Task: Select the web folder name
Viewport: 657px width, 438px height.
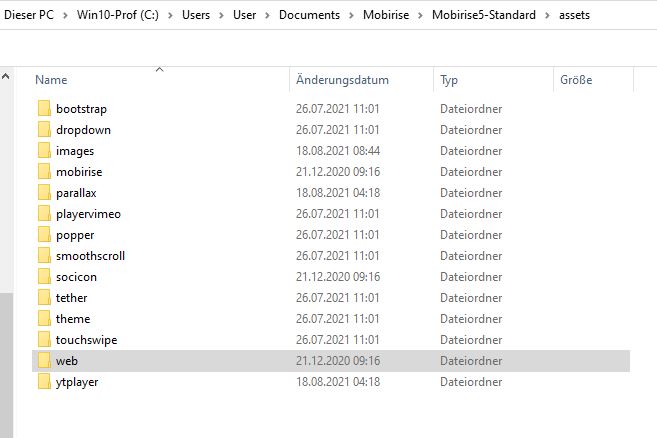Action: [x=67, y=361]
